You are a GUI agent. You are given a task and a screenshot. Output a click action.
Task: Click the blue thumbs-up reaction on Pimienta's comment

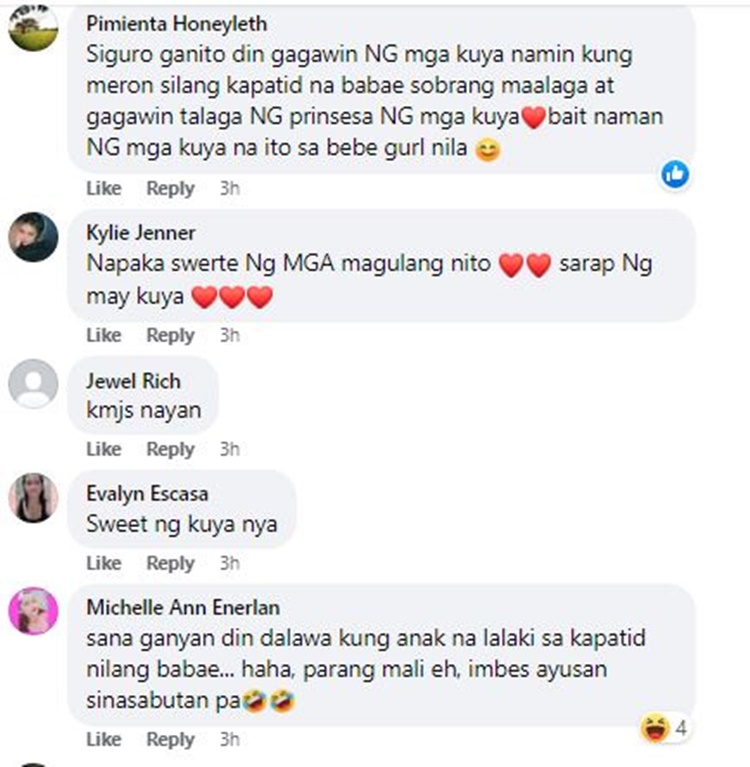[675, 174]
